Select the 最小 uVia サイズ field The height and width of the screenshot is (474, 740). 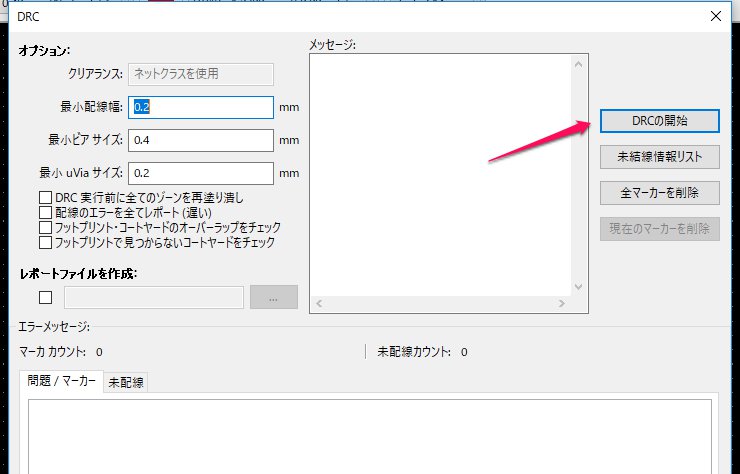(201, 173)
